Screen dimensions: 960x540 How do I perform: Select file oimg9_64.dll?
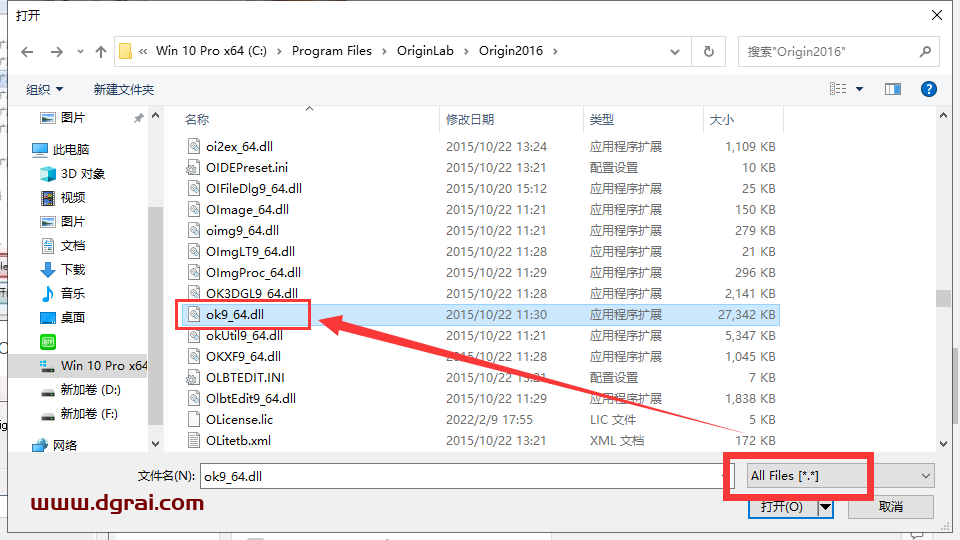point(242,230)
